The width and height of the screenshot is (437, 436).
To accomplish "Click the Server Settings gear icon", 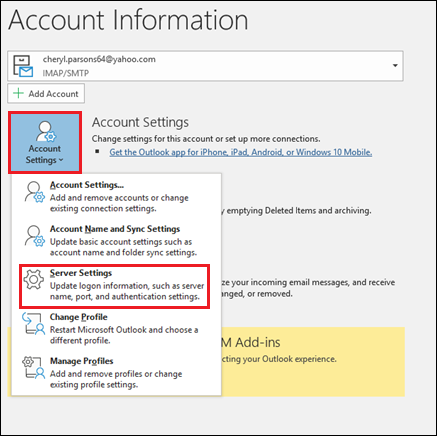I will (x=33, y=279).
